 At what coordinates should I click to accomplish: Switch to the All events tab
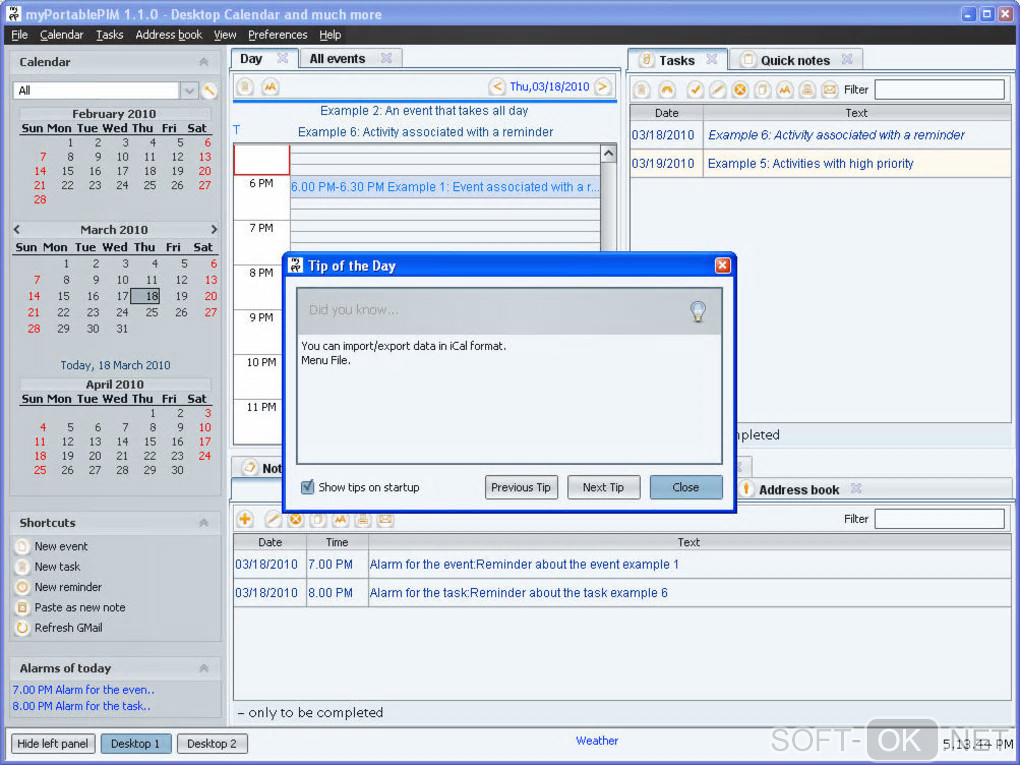click(x=338, y=59)
